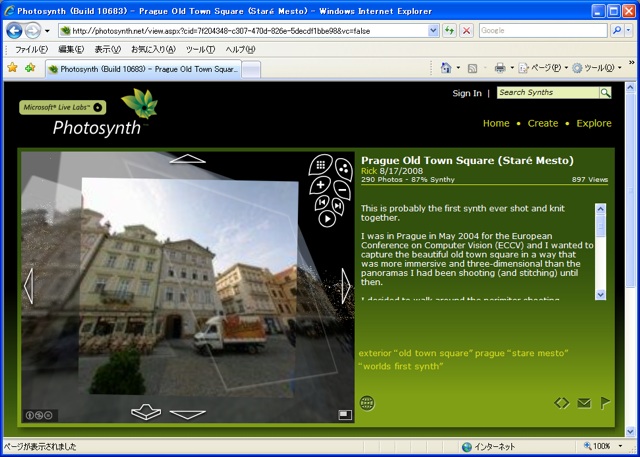Image resolution: width=640 pixels, height=457 pixels.
Task: Open the ページ(P) toolbar menu
Action: (x=543, y=68)
